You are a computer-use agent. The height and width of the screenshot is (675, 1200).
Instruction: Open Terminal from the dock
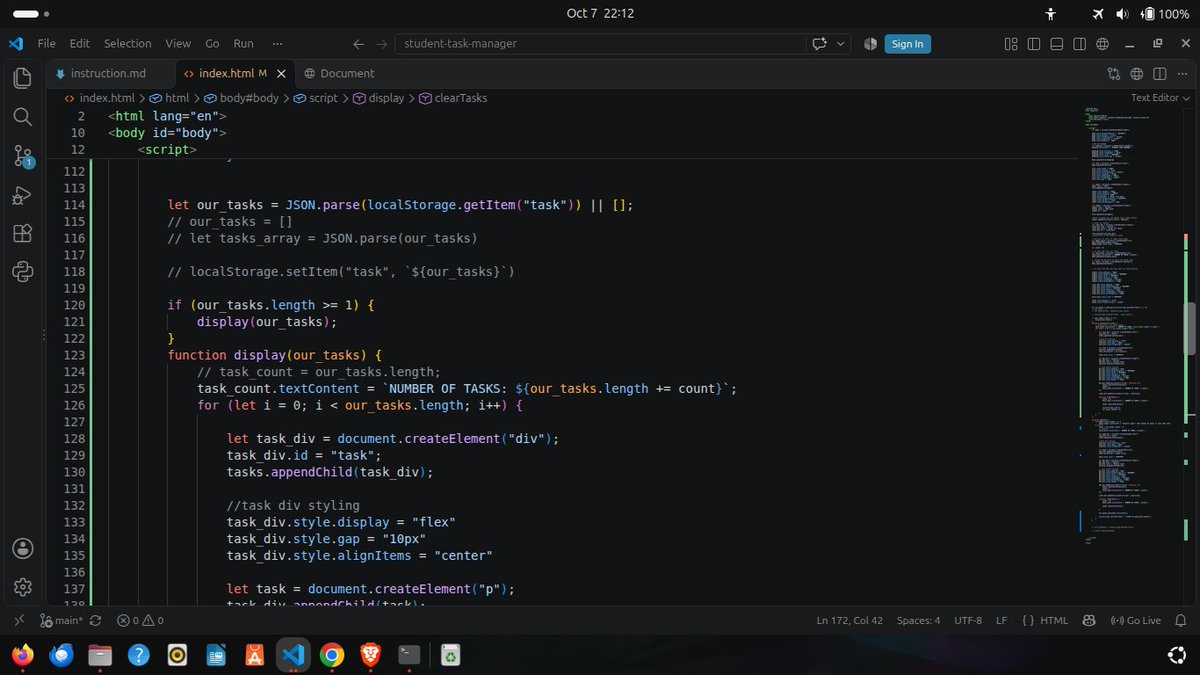coord(409,655)
